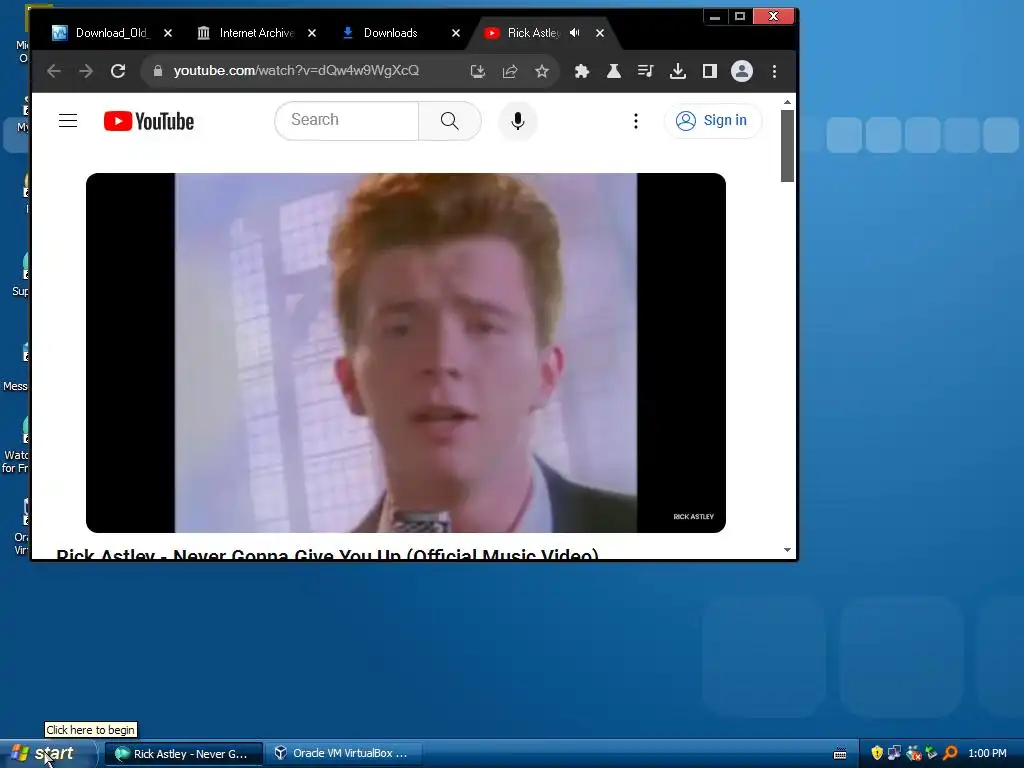Close the Download_Old tab
1024x768 pixels.
[168, 33]
